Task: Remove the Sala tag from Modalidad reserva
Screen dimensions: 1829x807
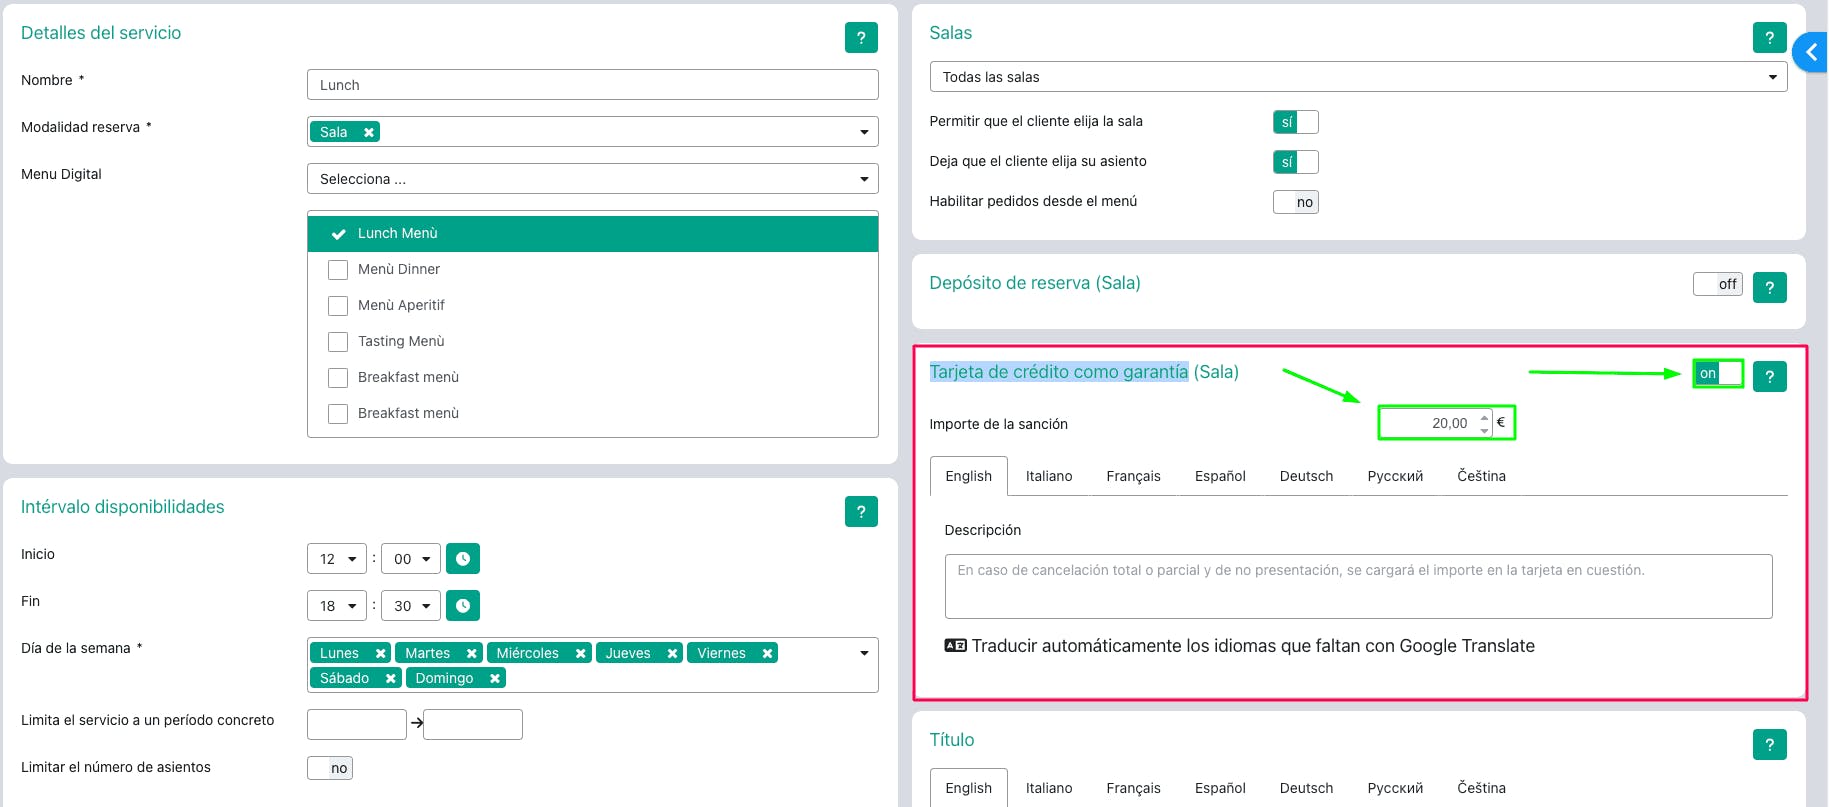Action: (x=369, y=132)
